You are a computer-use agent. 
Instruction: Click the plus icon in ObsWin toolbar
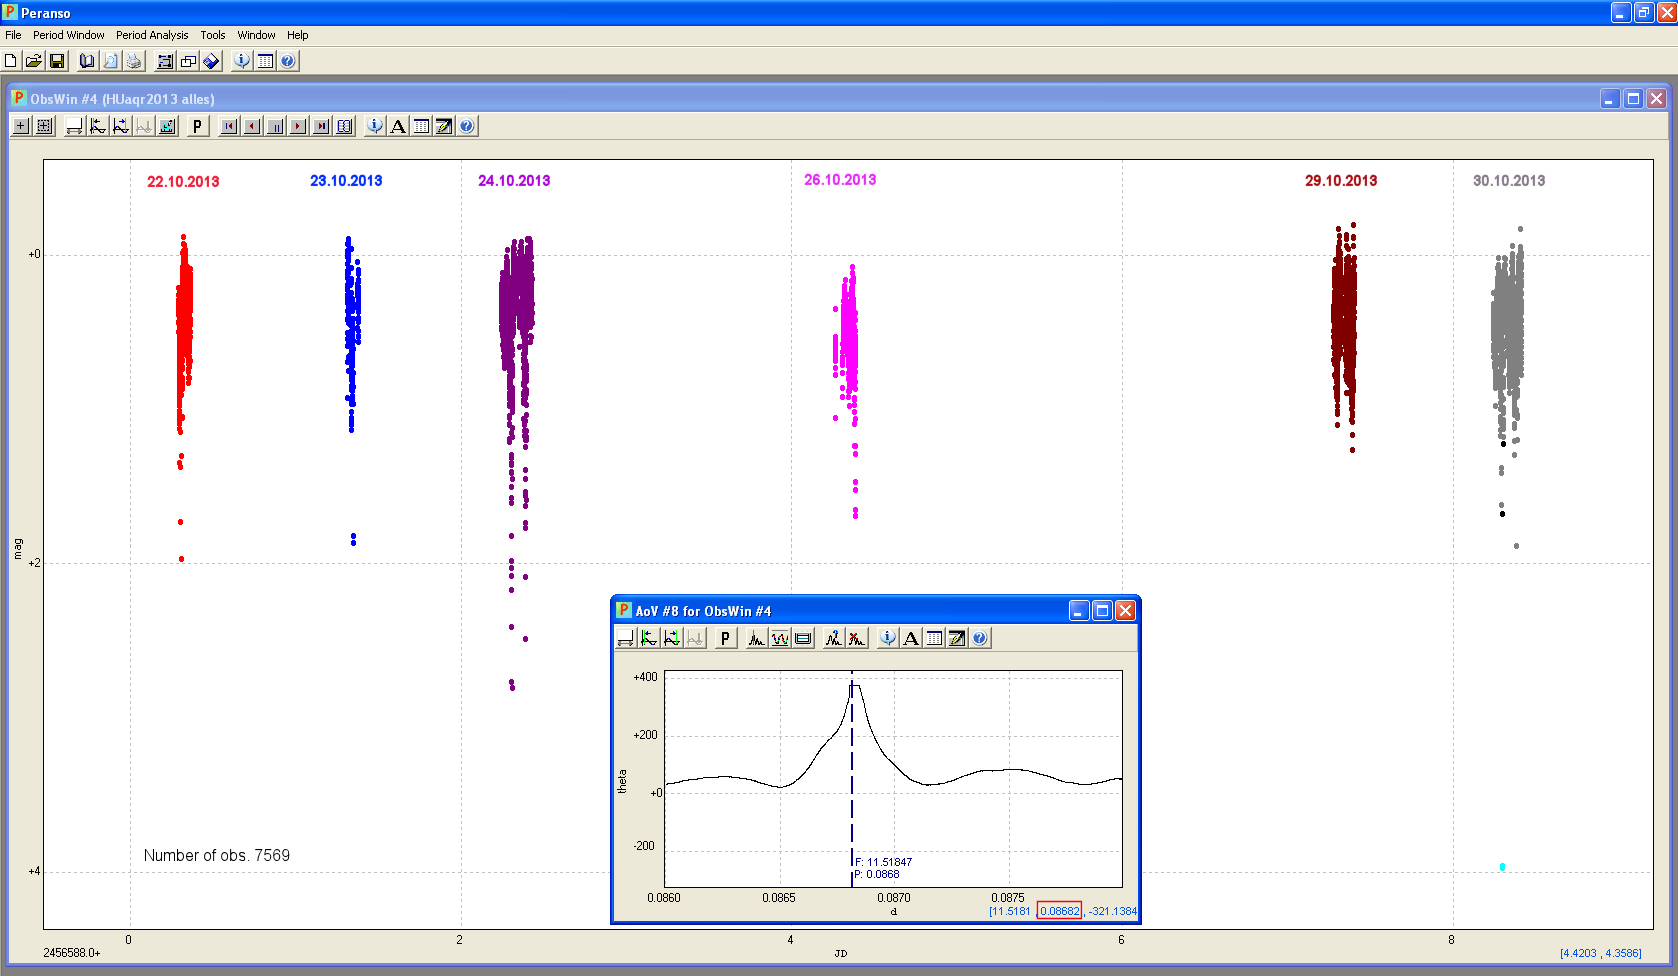click(21, 126)
